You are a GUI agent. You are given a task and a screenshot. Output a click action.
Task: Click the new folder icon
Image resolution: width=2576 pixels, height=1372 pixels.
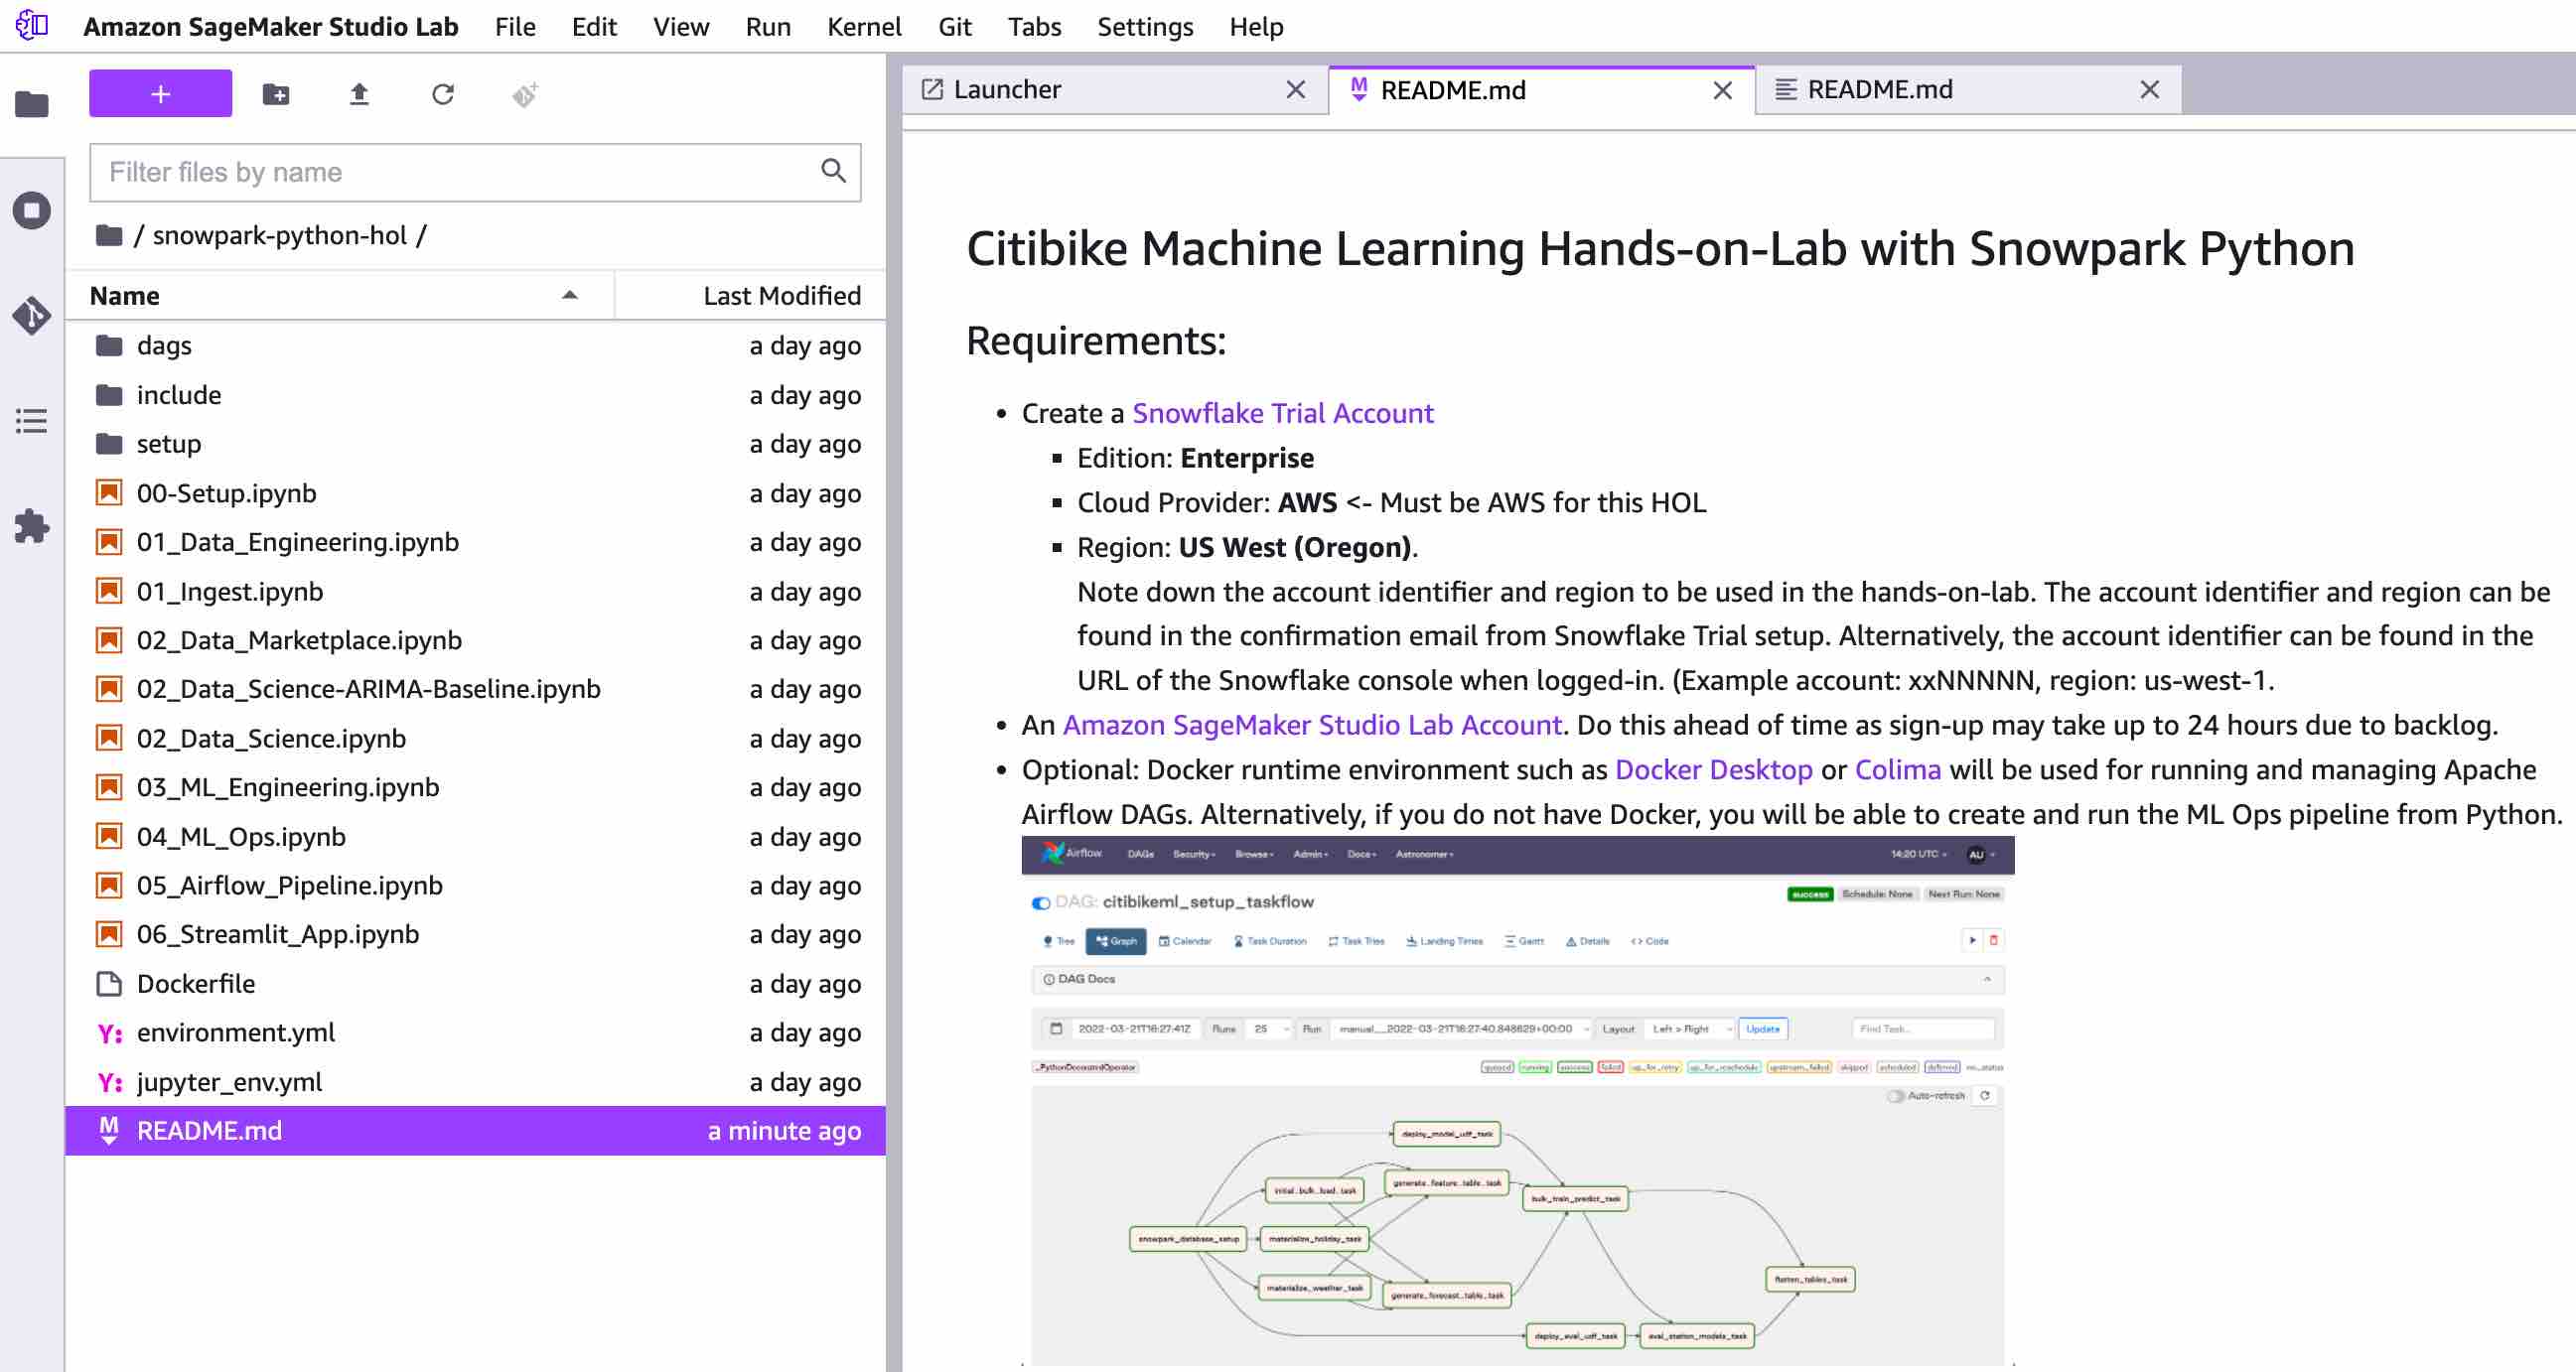tap(276, 94)
